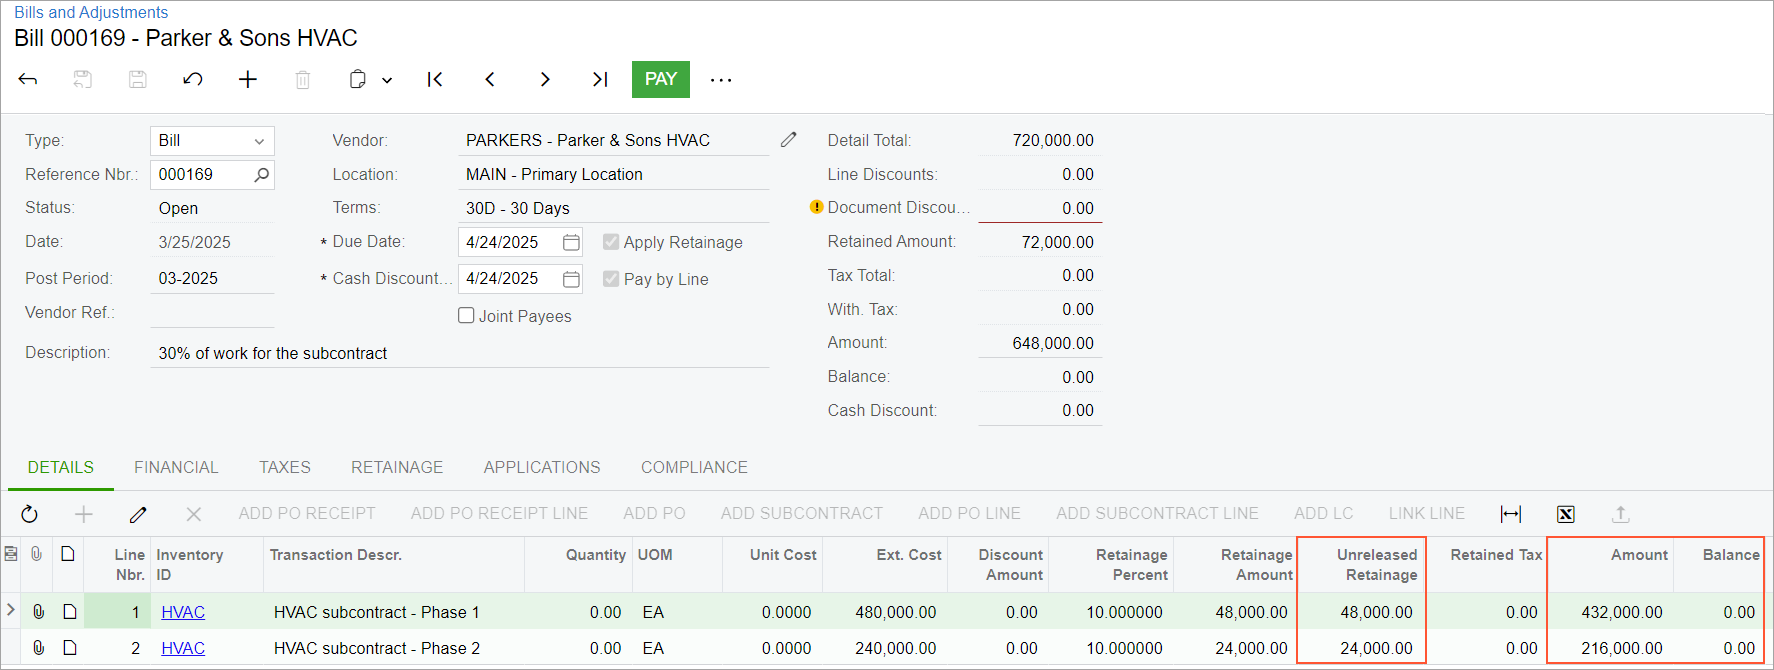This screenshot has width=1774, height=670.
Task: Fit grid columns to width
Action: click(x=1511, y=514)
